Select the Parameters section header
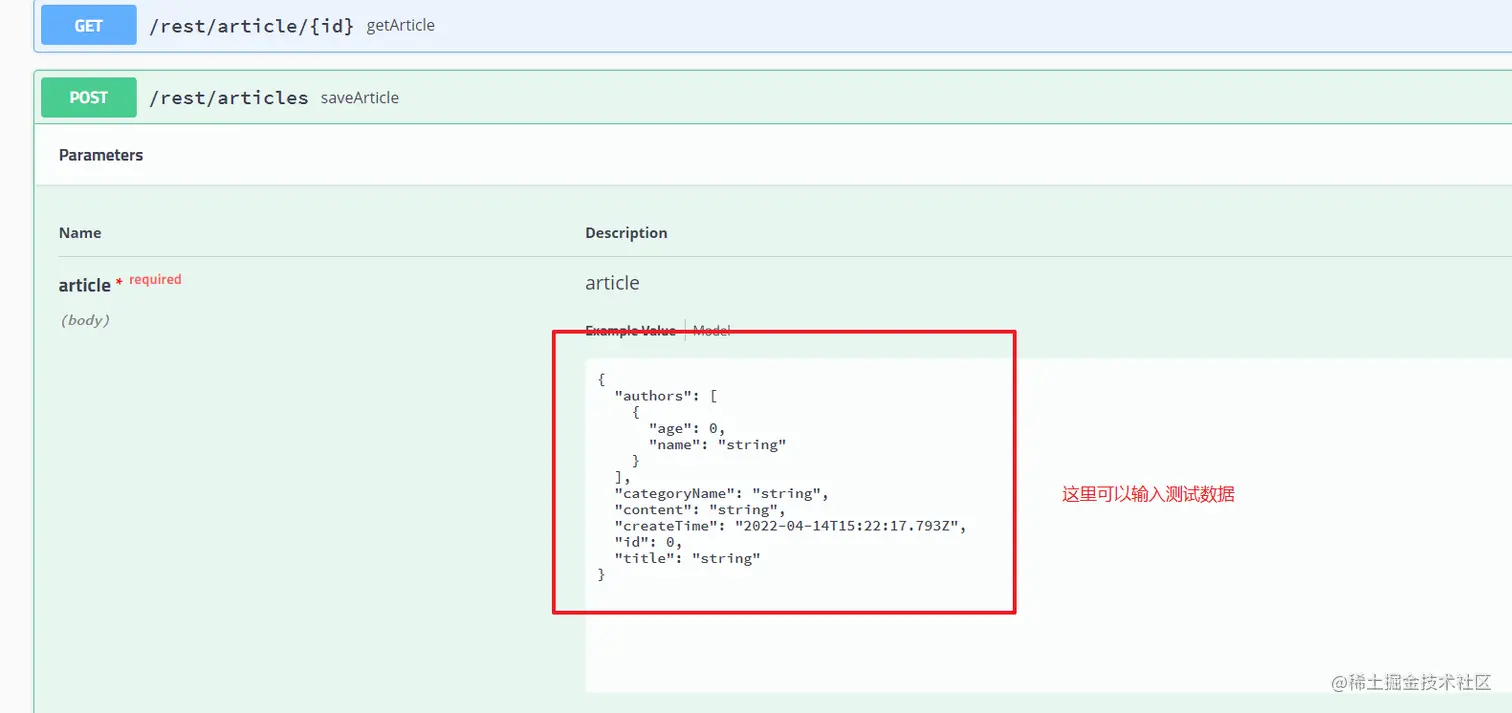1512x713 pixels. (x=101, y=155)
